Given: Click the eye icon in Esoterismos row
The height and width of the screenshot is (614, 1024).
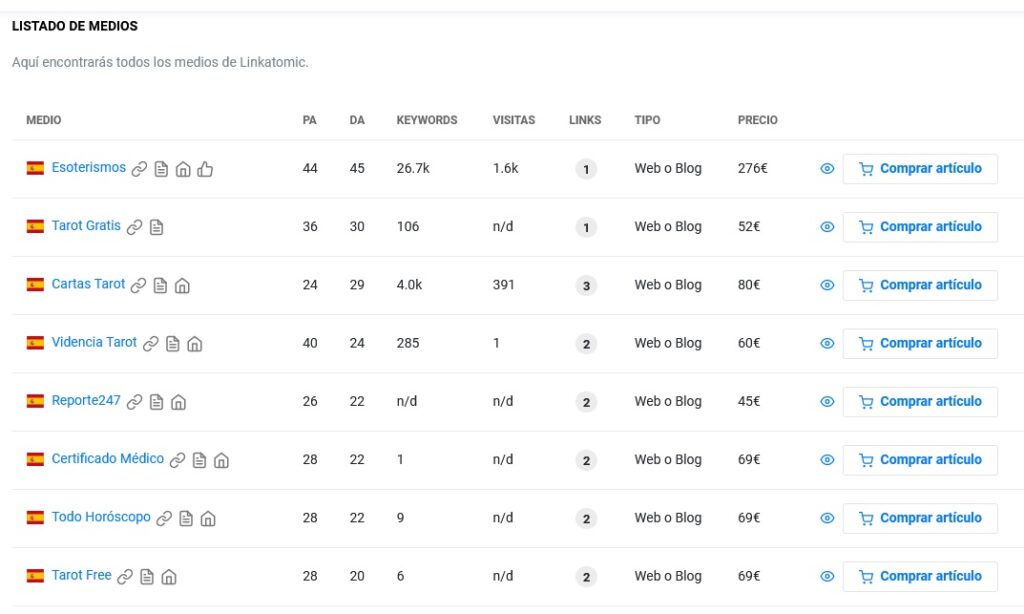Looking at the screenshot, I should click(827, 169).
